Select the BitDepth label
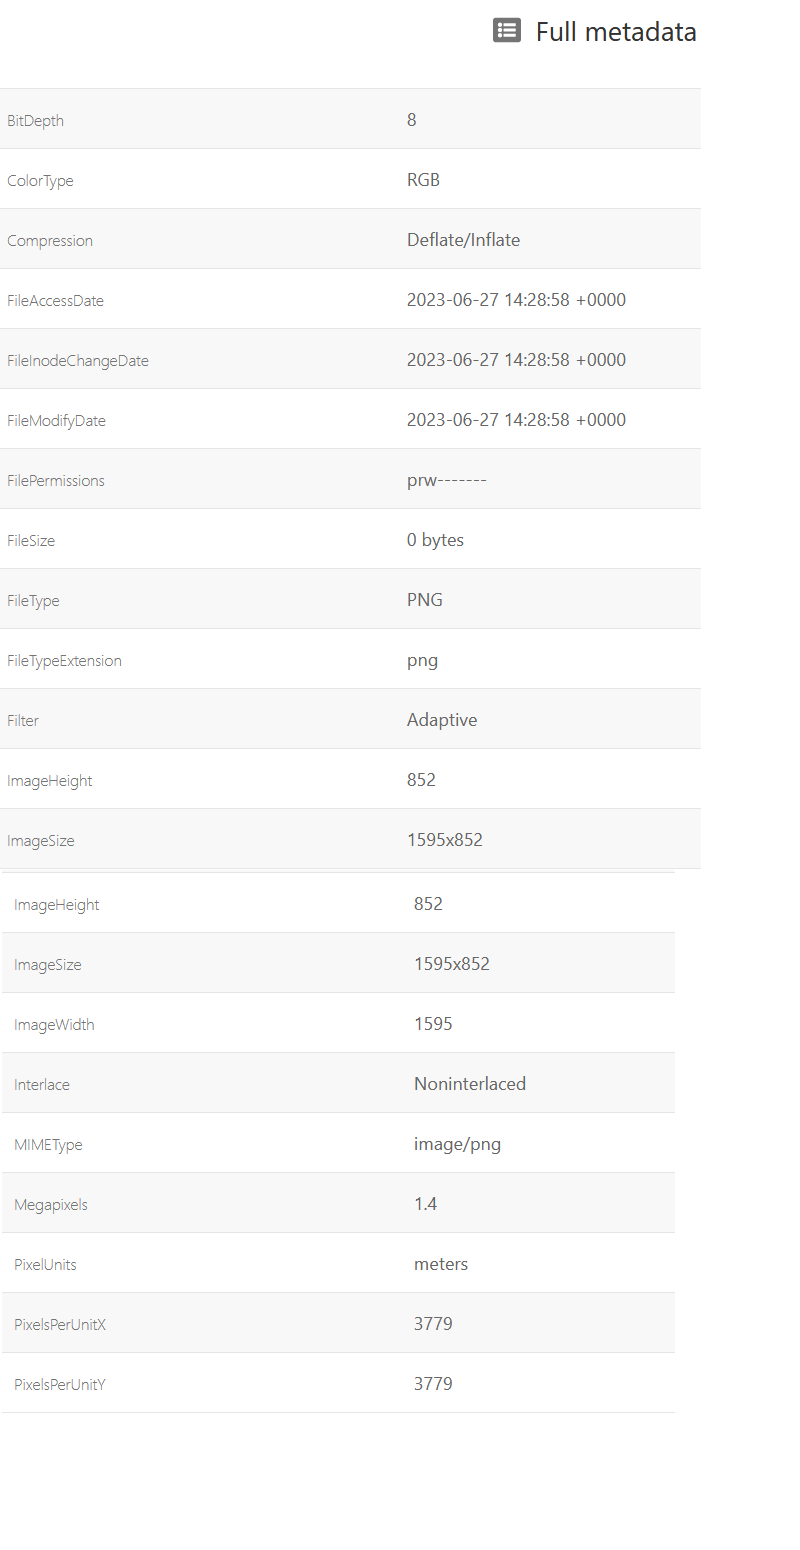The width and height of the screenshot is (800, 1550). [35, 121]
